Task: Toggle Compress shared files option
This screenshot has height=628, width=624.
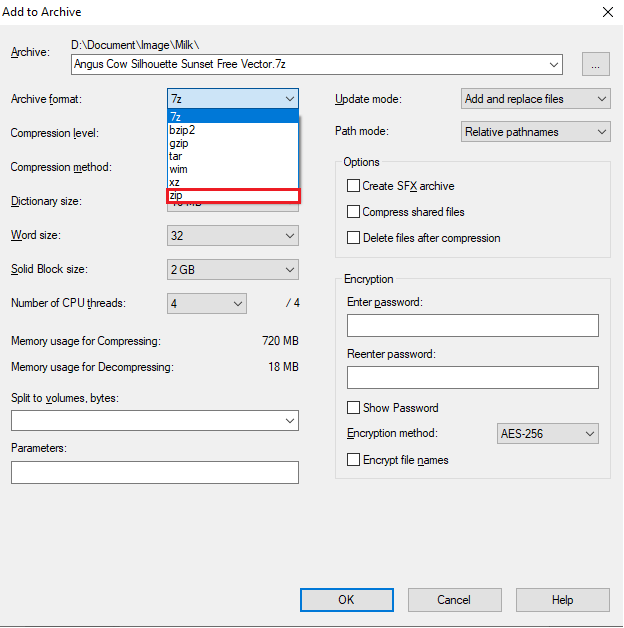Action: 353,212
